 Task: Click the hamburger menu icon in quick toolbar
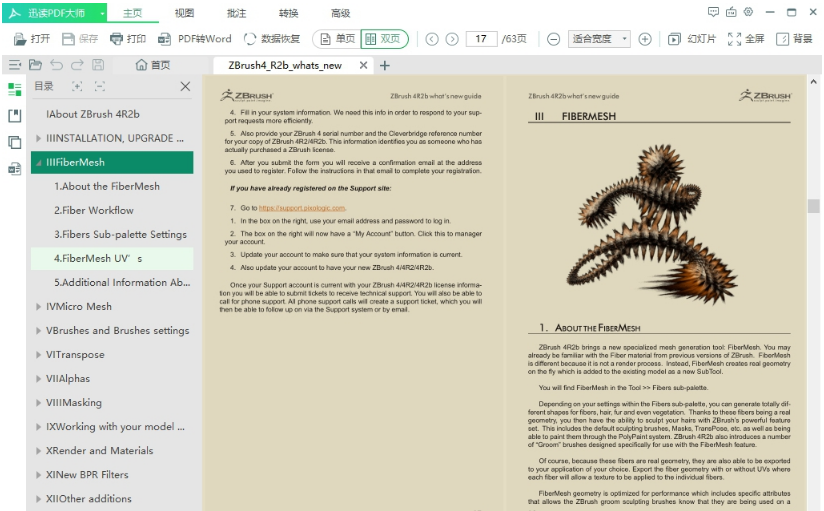pyautogui.click(x=15, y=65)
